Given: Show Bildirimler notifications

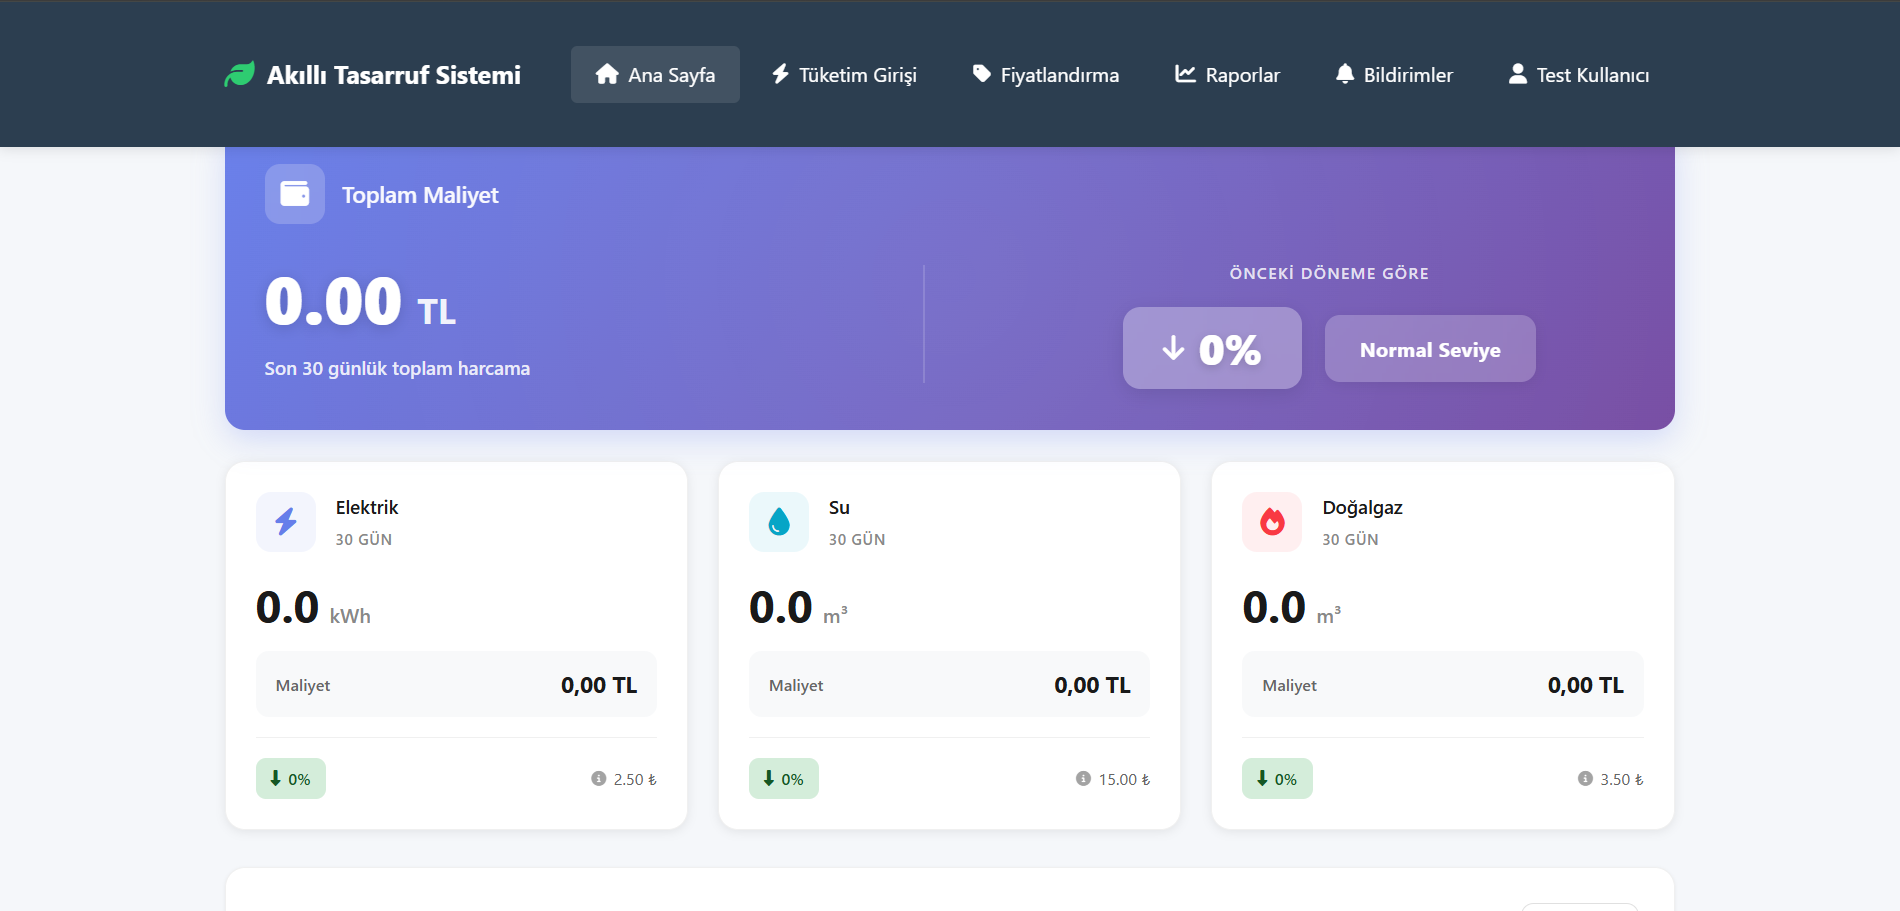Looking at the screenshot, I should (1394, 74).
